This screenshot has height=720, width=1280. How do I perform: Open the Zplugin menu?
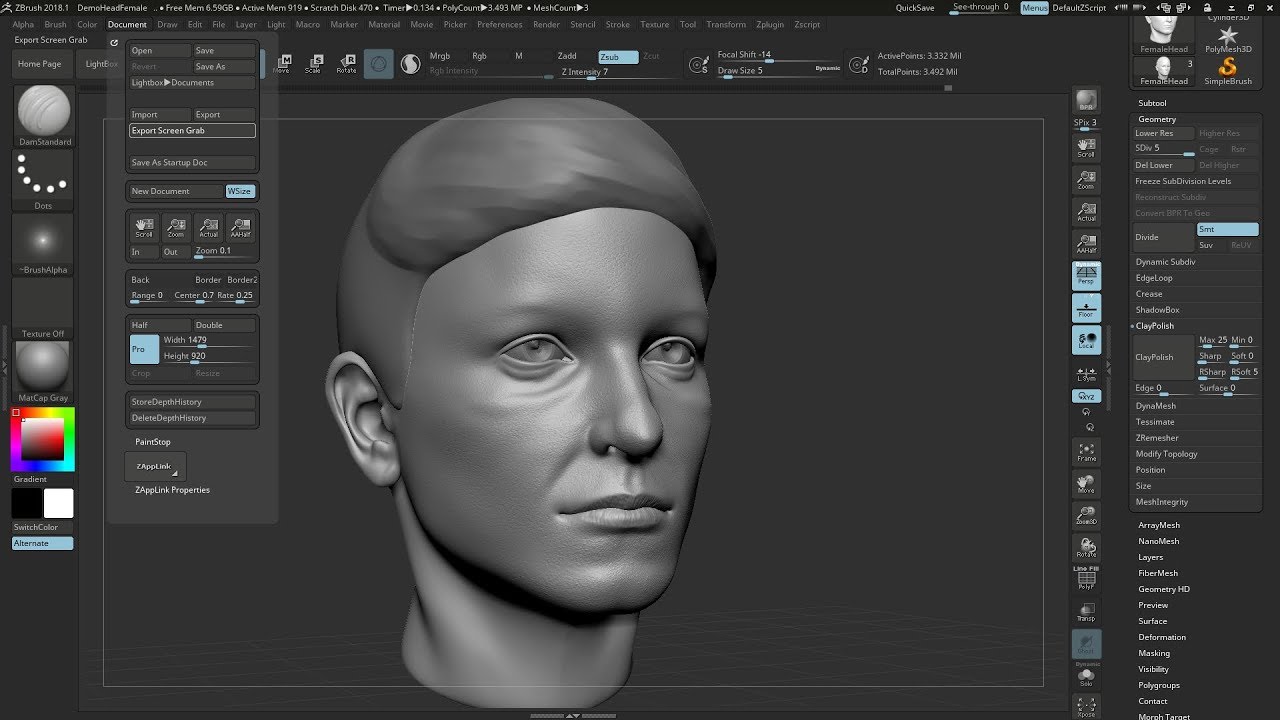click(x=770, y=24)
